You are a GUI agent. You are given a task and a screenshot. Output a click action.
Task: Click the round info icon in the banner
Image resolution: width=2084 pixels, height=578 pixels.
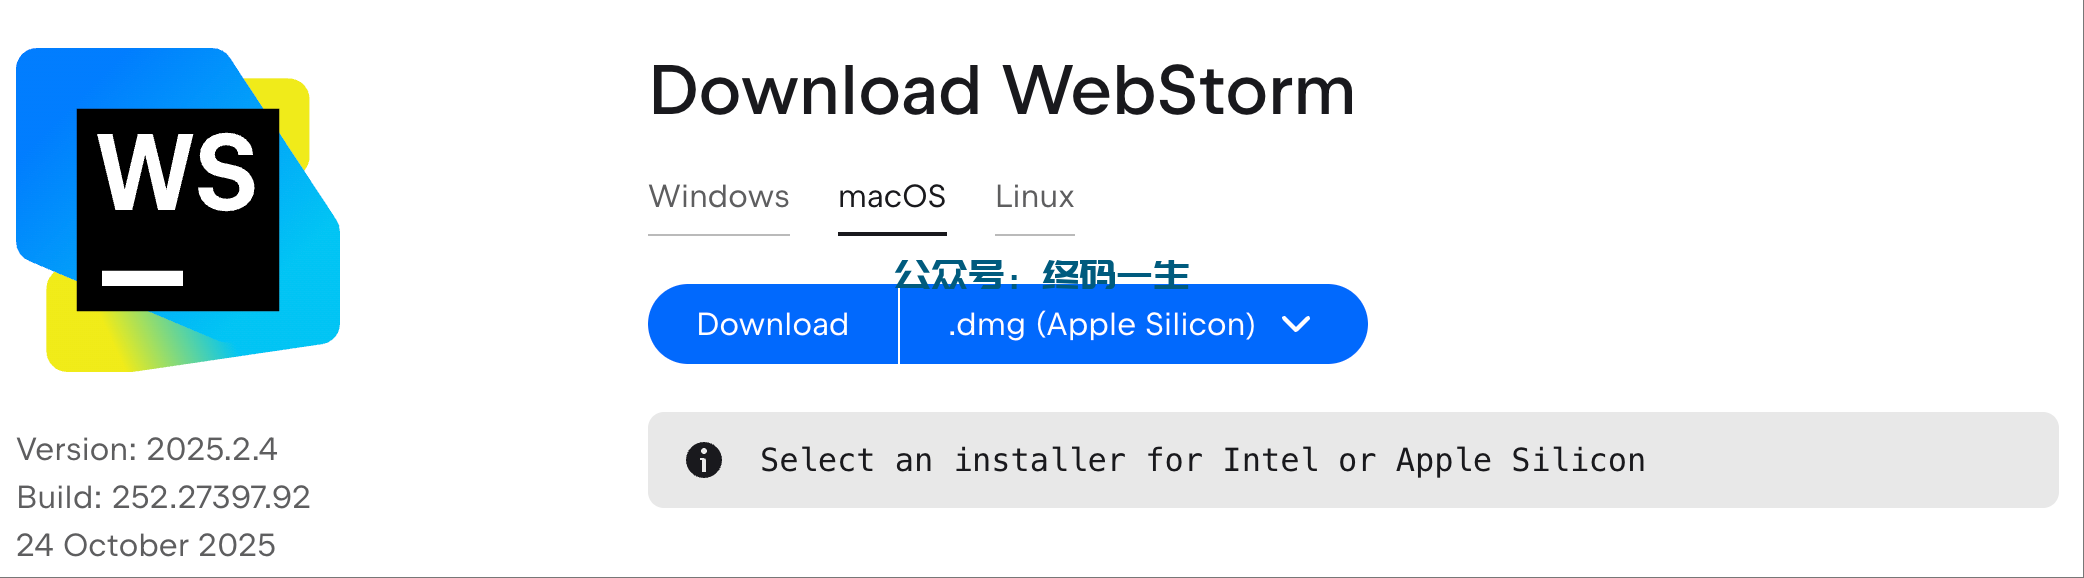704,460
